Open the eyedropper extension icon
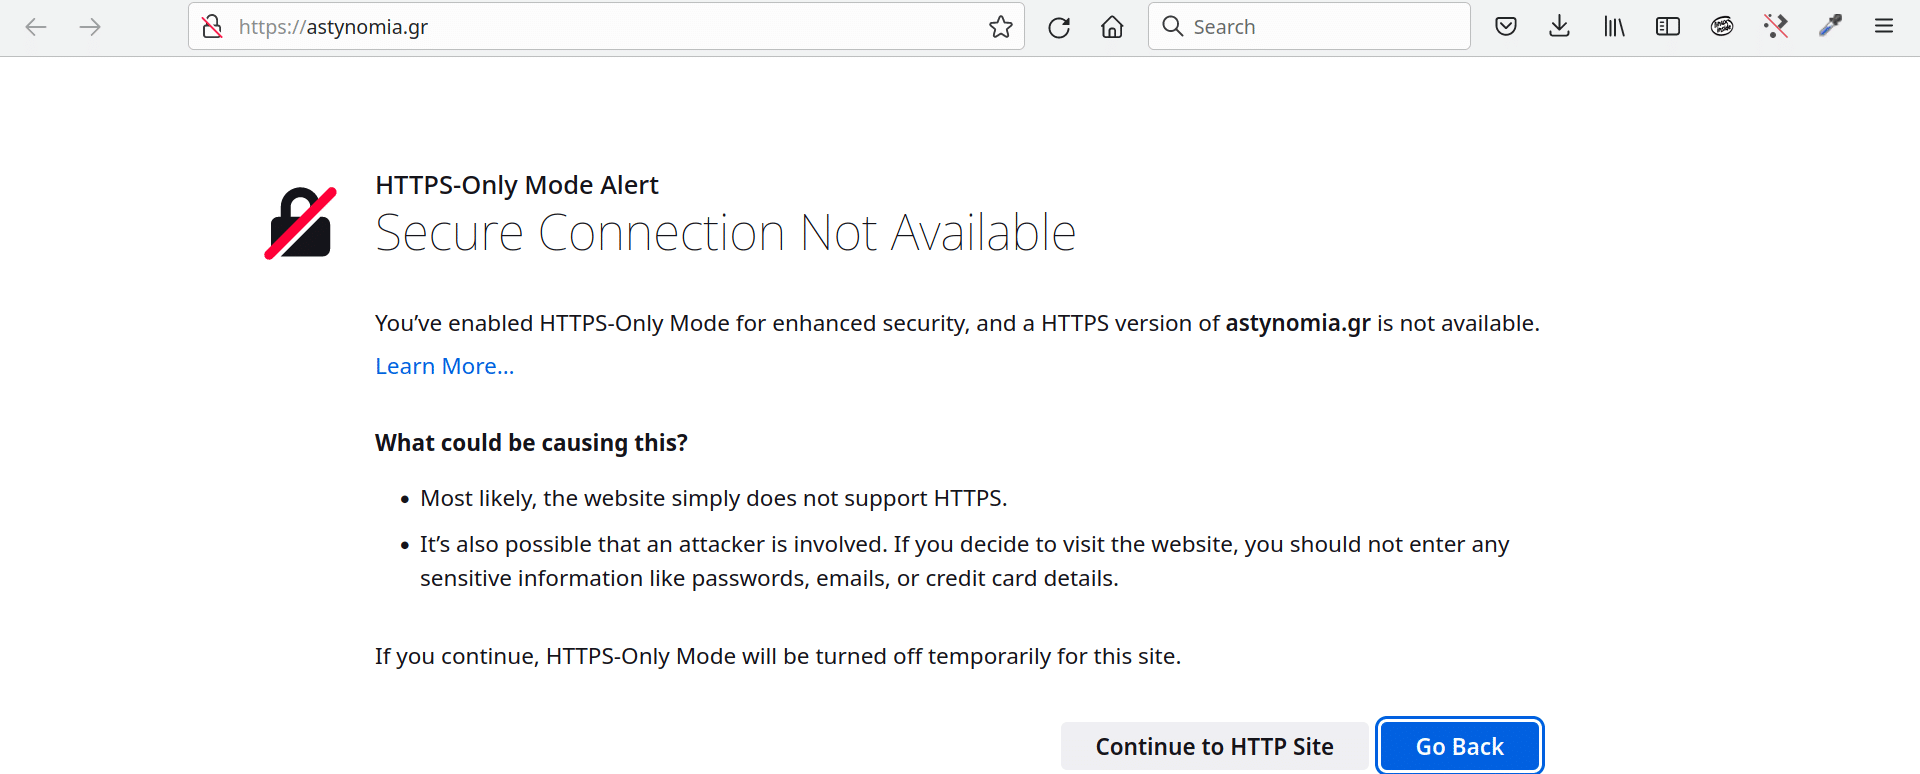 1830,27
